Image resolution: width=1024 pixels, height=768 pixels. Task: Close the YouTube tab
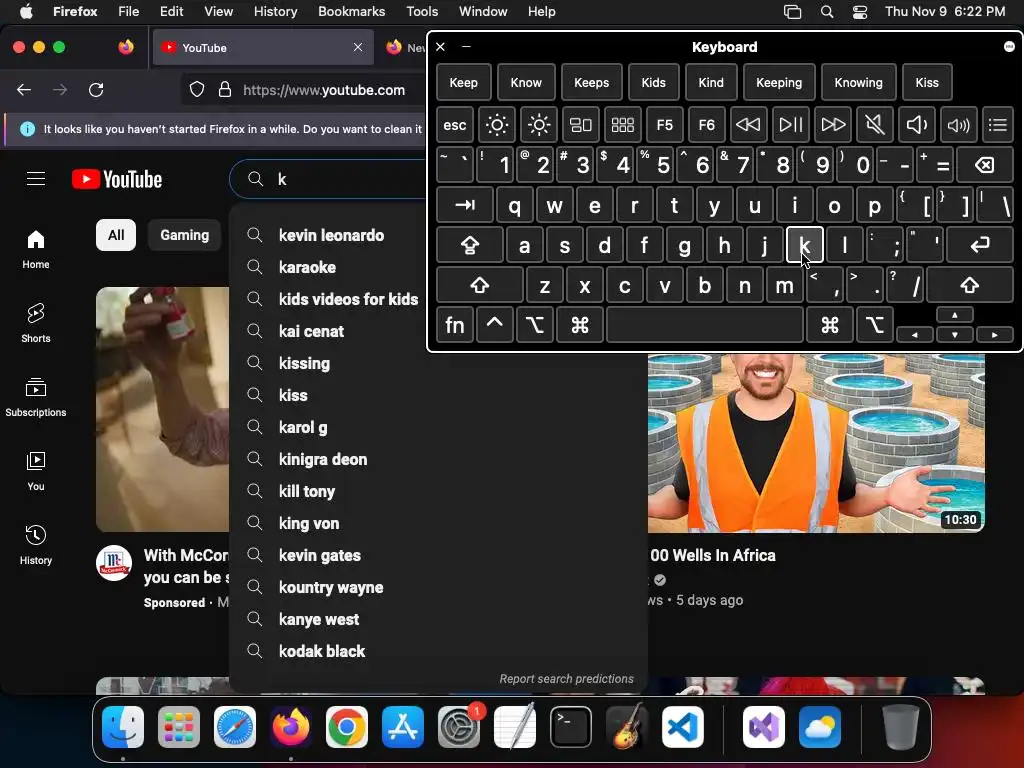358,47
